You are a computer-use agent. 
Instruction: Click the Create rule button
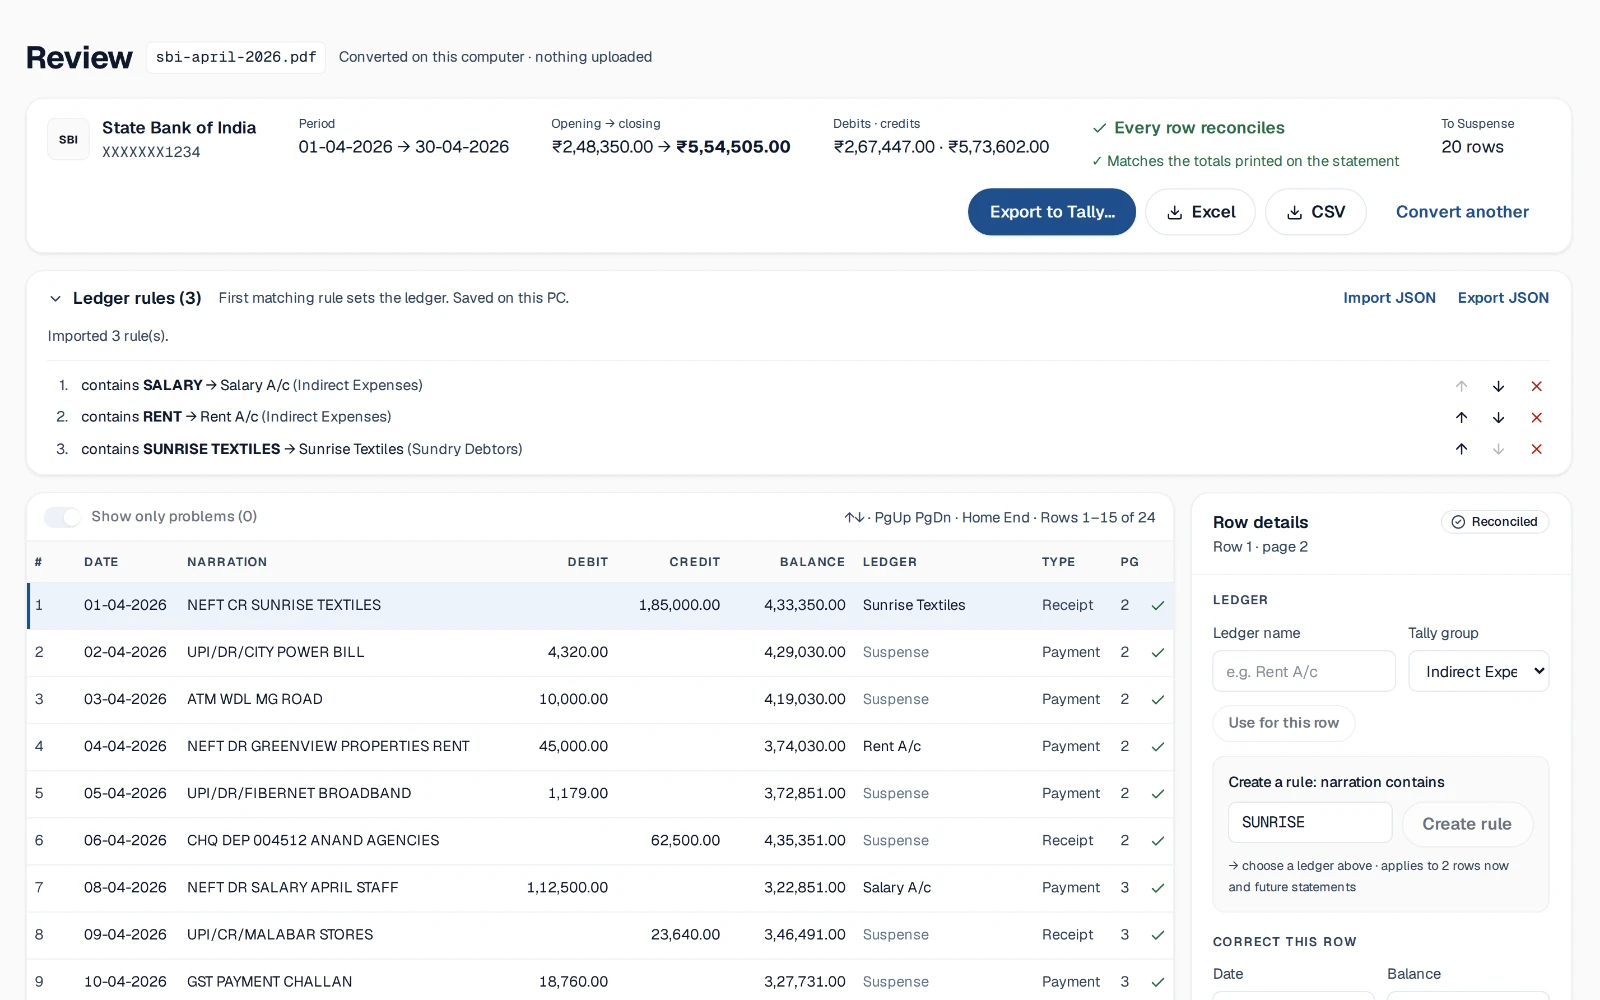(x=1467, y=824)
